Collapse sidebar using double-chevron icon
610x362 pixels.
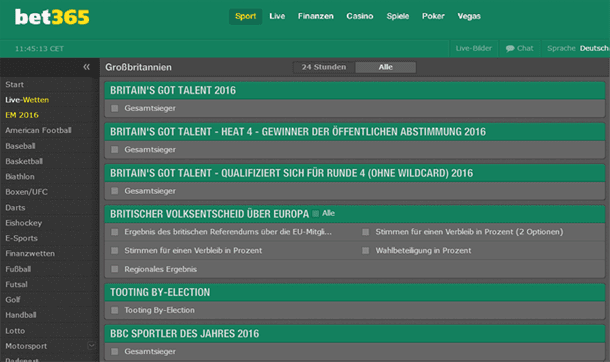pos(86,67)
